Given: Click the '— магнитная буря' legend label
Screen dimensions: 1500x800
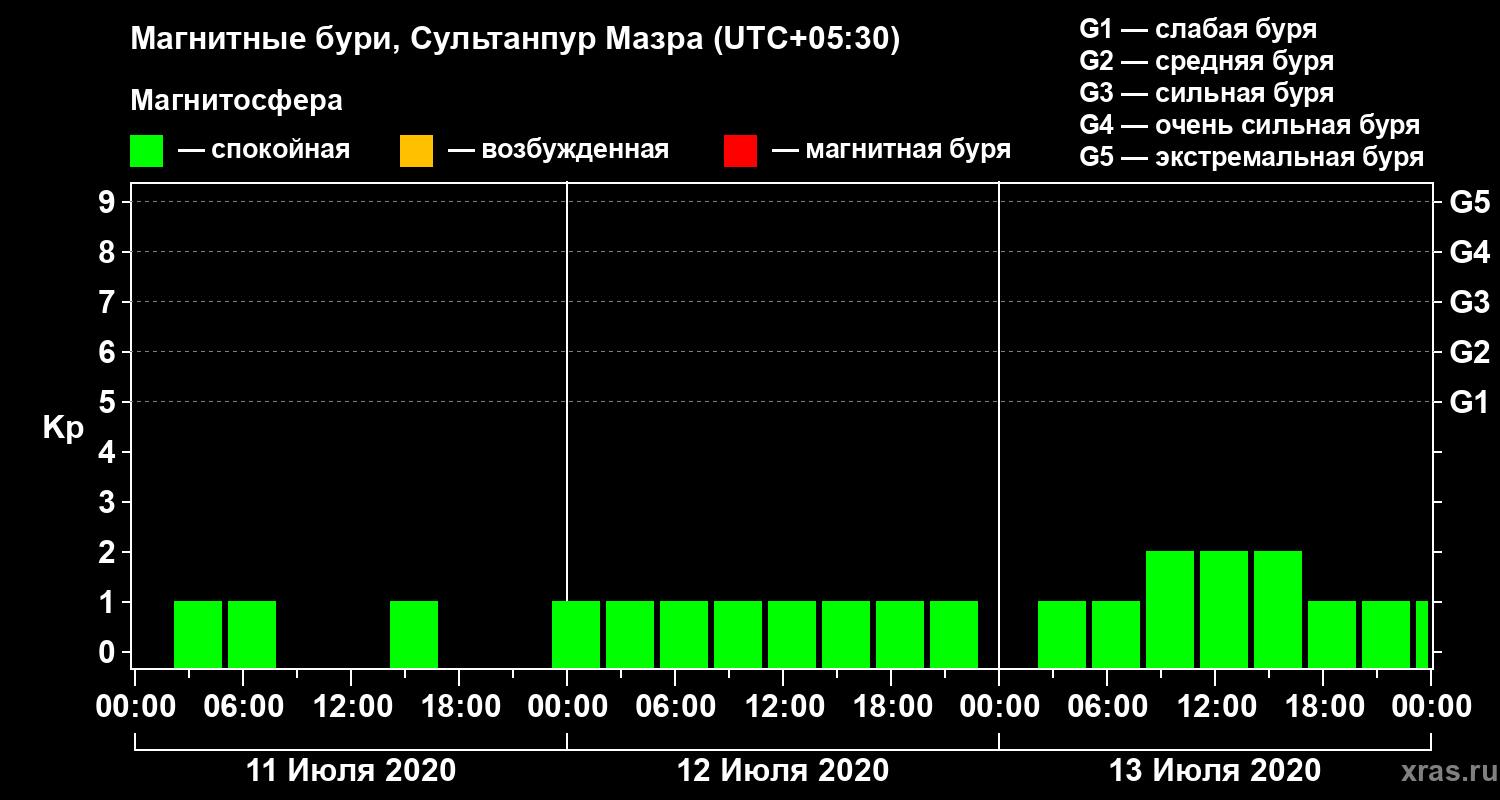Looking at the screenshot, I should pos(891,150).
